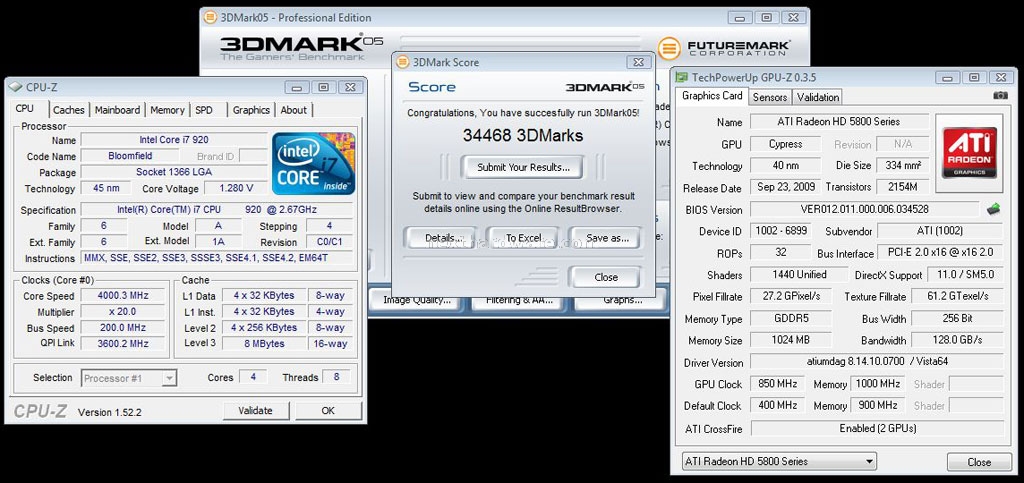Click the Multiplier x 20.0 value
The width and height of the screenshot is (1024, 483).
click(123, 312)
